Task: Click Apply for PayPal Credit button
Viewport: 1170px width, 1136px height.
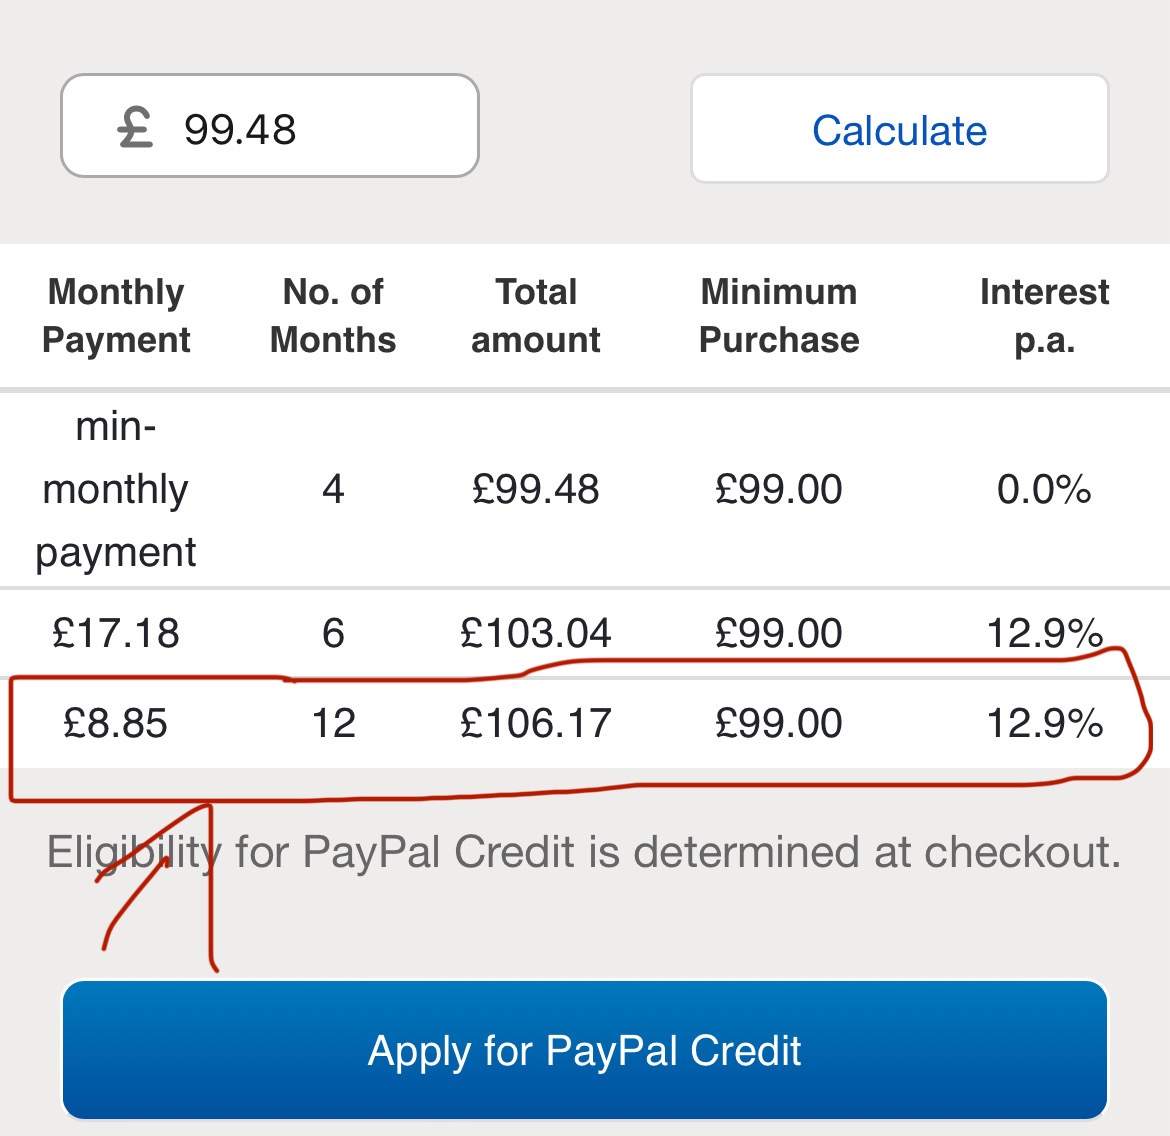Action: pyautogui.click(x=584, y=1050)
